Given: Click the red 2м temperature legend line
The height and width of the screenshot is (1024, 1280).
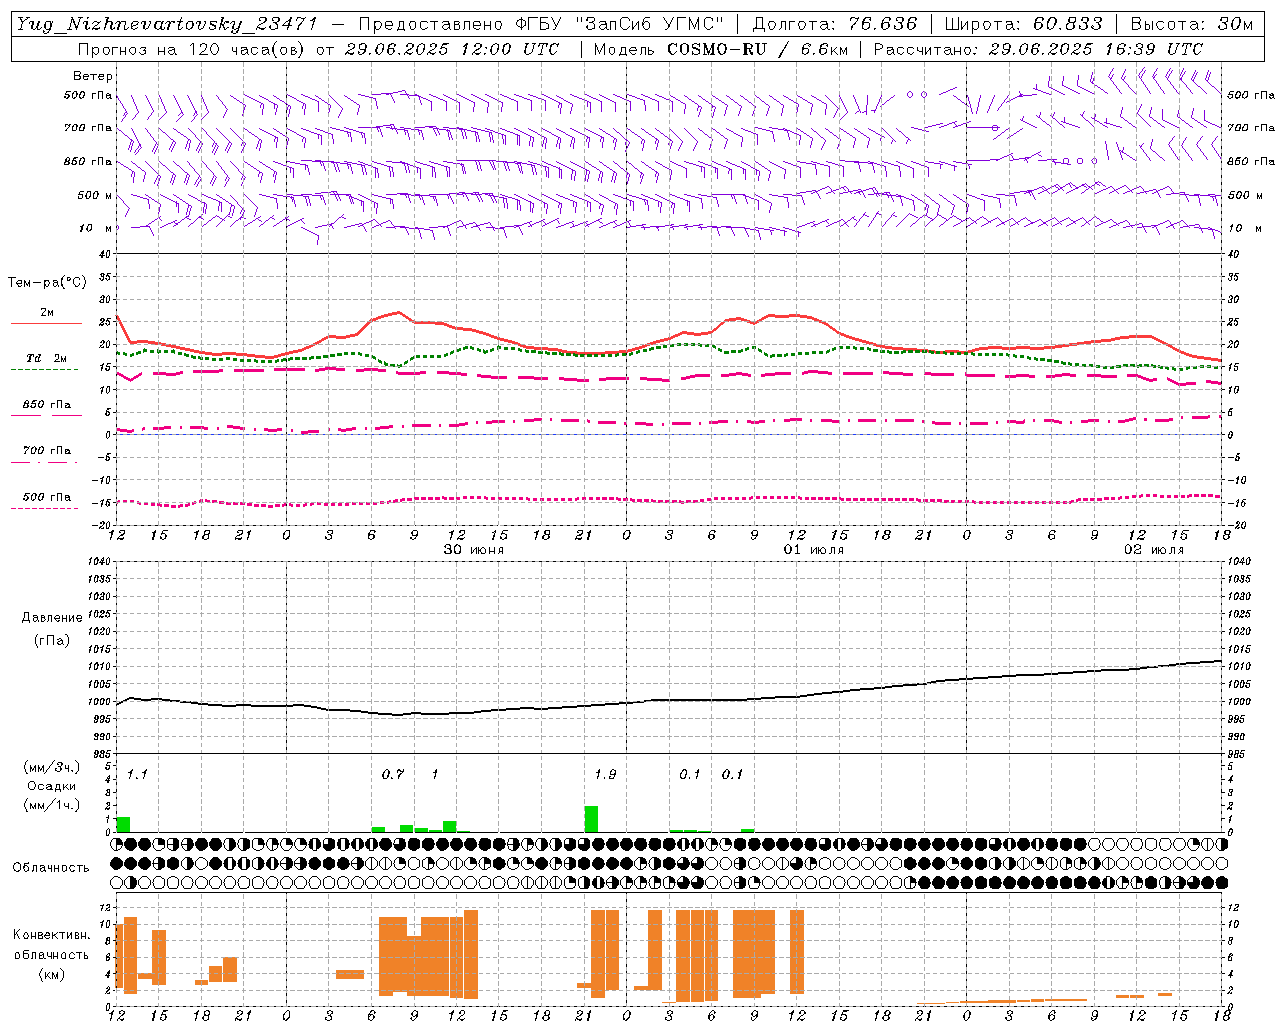Looking at the screenshot, I should 46,323.
